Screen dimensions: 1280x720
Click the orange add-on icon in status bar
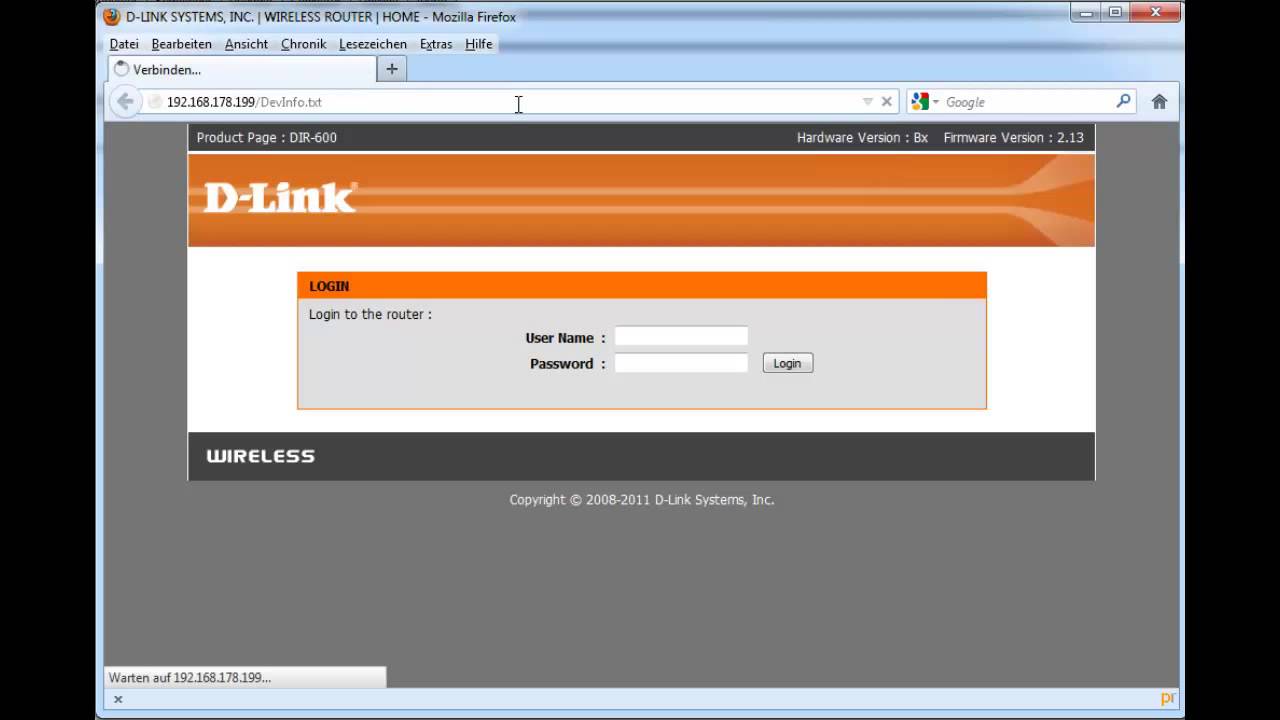[x=1167, y=699]
